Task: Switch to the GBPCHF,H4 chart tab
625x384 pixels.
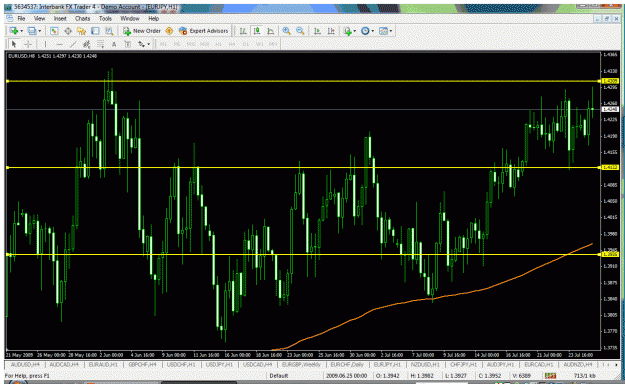Action: (x=142, y=364)
